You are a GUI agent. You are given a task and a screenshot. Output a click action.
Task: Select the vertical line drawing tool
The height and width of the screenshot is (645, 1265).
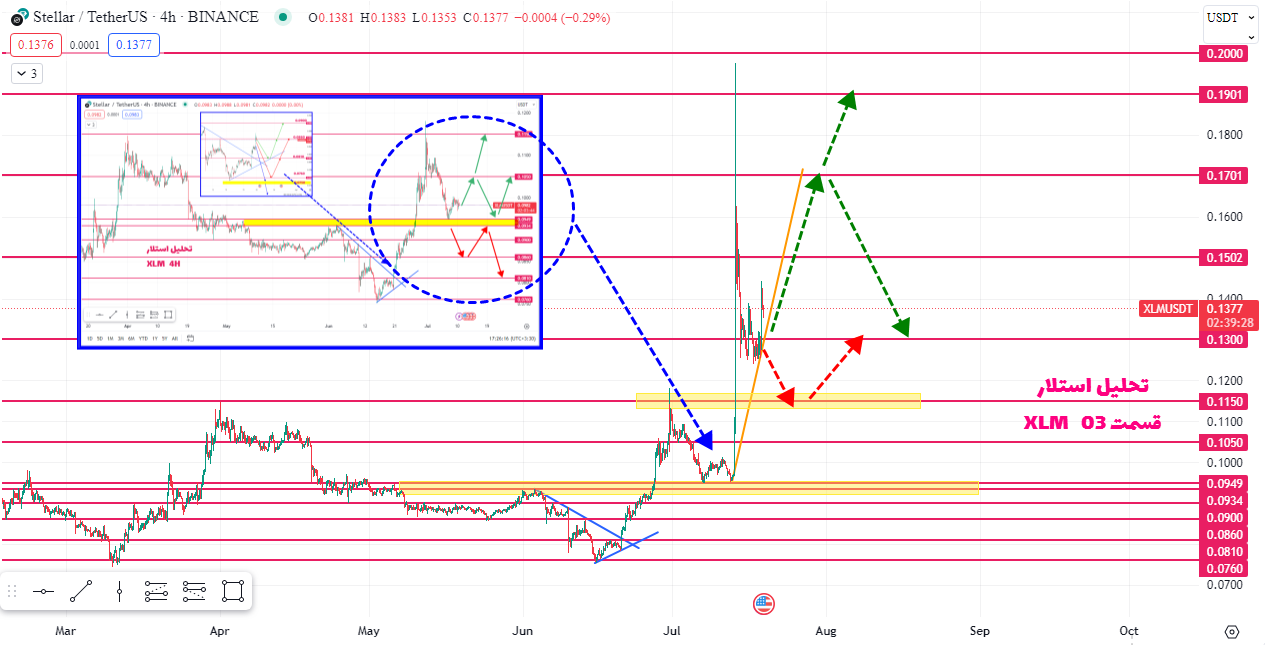point(119,591)
